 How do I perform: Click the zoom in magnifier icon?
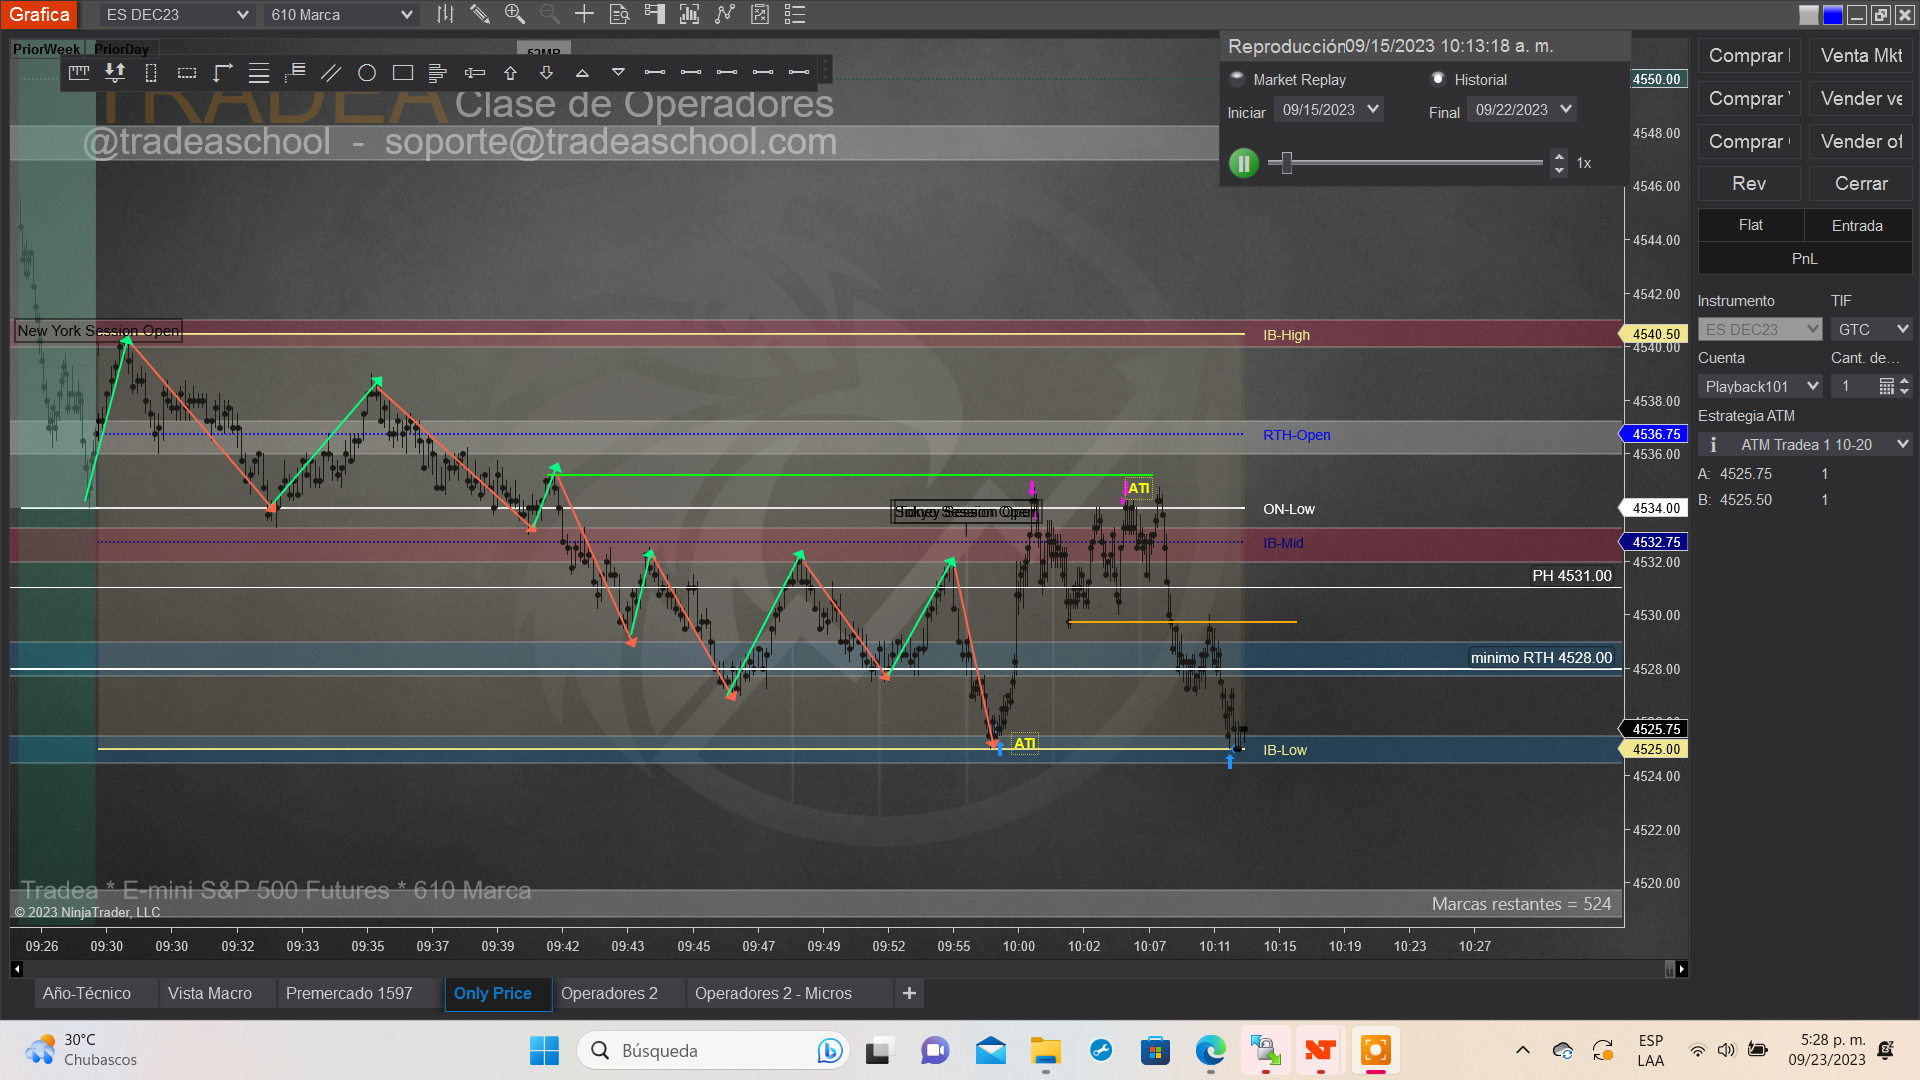(x=515, y=14)
